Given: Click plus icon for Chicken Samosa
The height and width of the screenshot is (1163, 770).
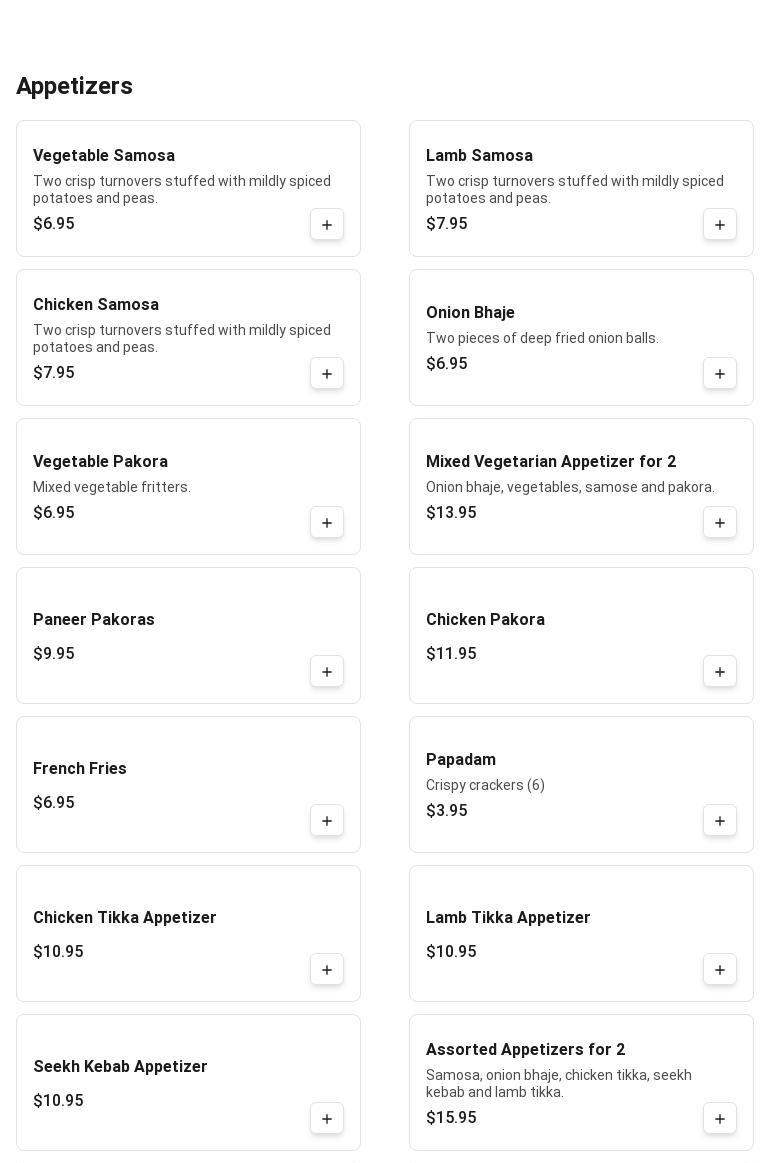Looking at the screenshot, I should [327, 374].
